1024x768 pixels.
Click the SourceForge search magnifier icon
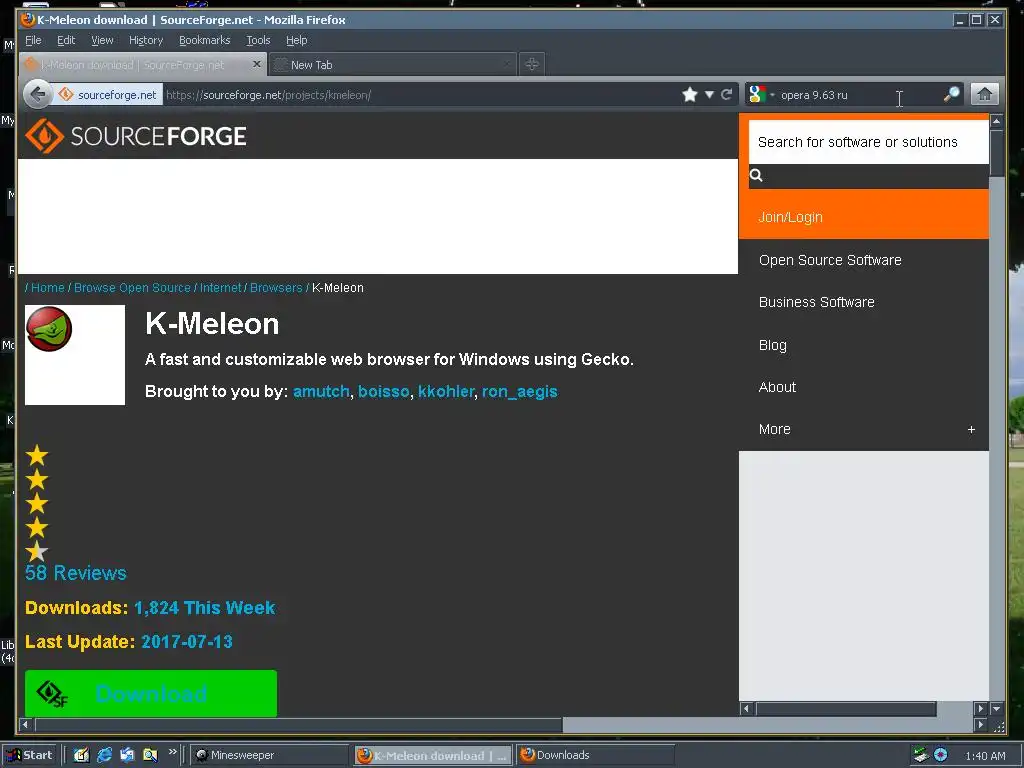coord(756,175)
